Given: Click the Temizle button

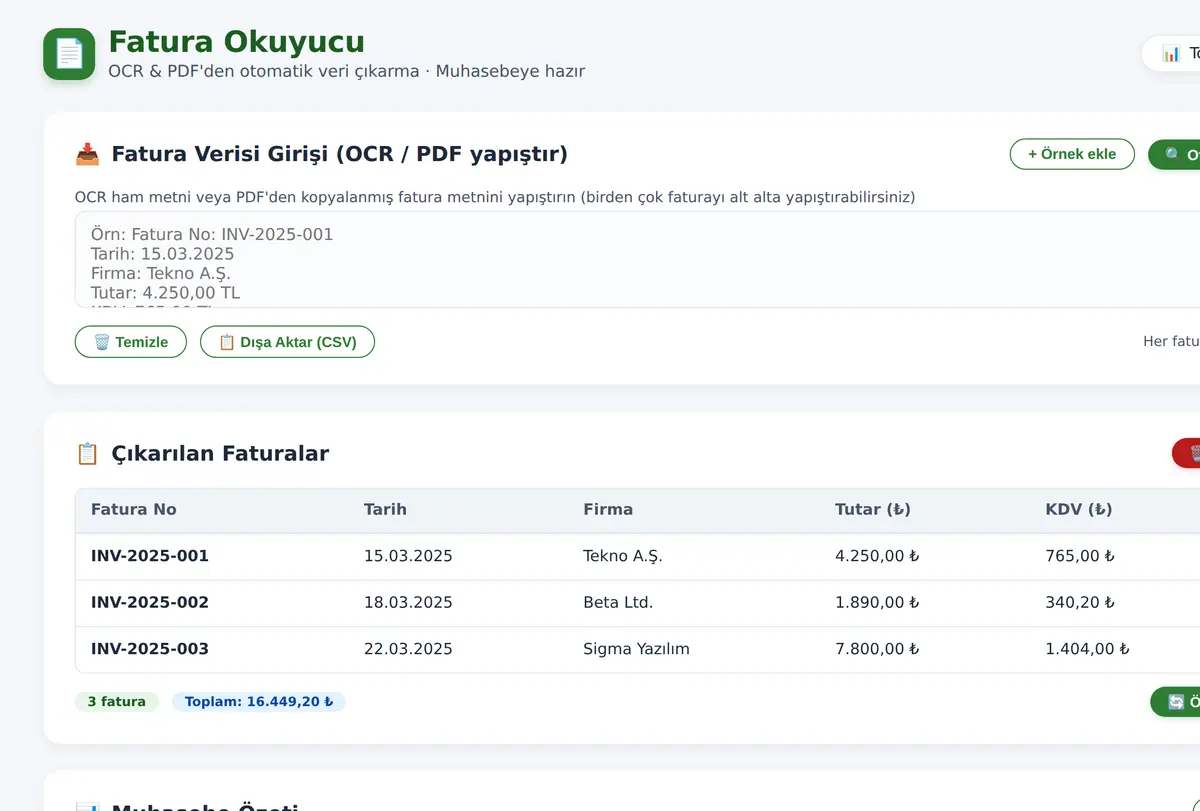Looking at the screenshot, I should [131, 342].
